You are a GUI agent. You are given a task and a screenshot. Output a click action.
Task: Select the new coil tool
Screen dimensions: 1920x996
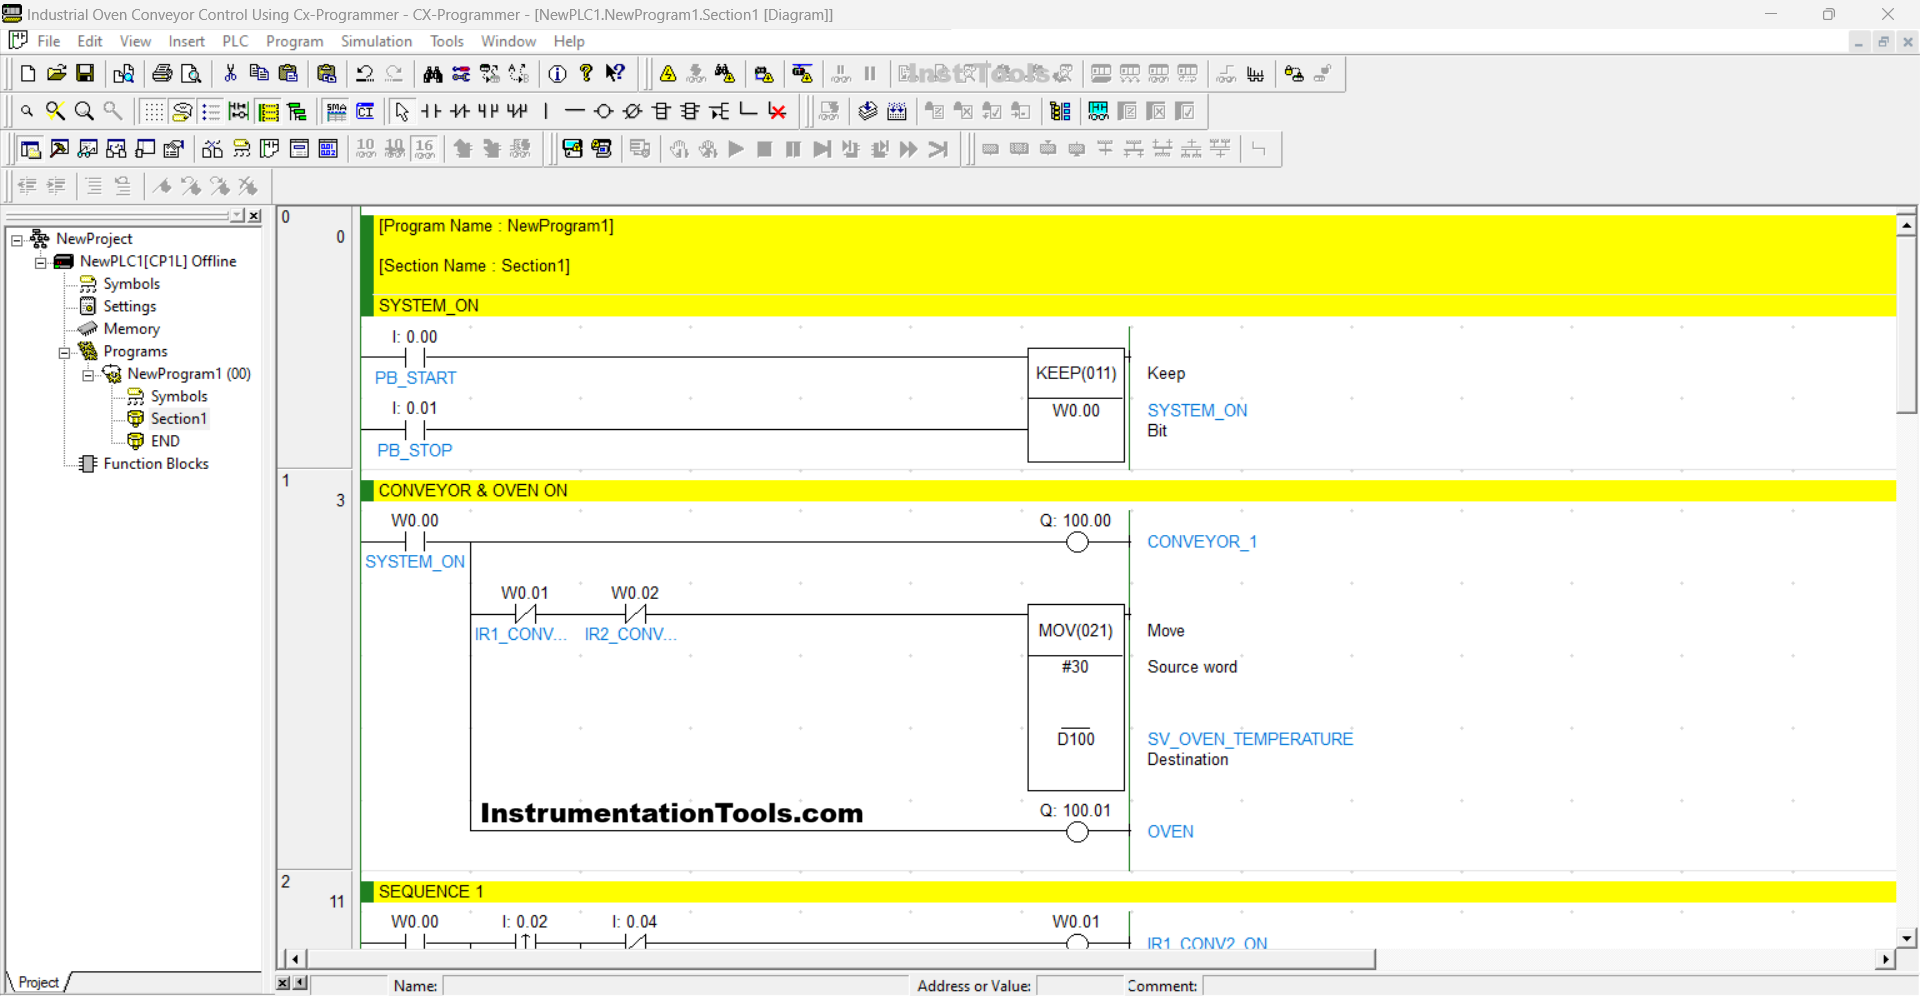603,111
